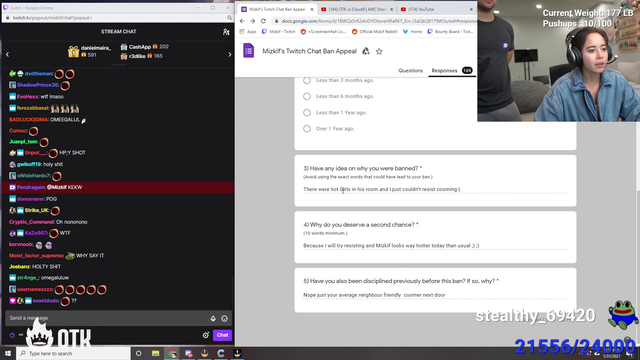Screen dimensions: 640x360
Task: Reload the Google Forms page
Action: tap(263, 21)
